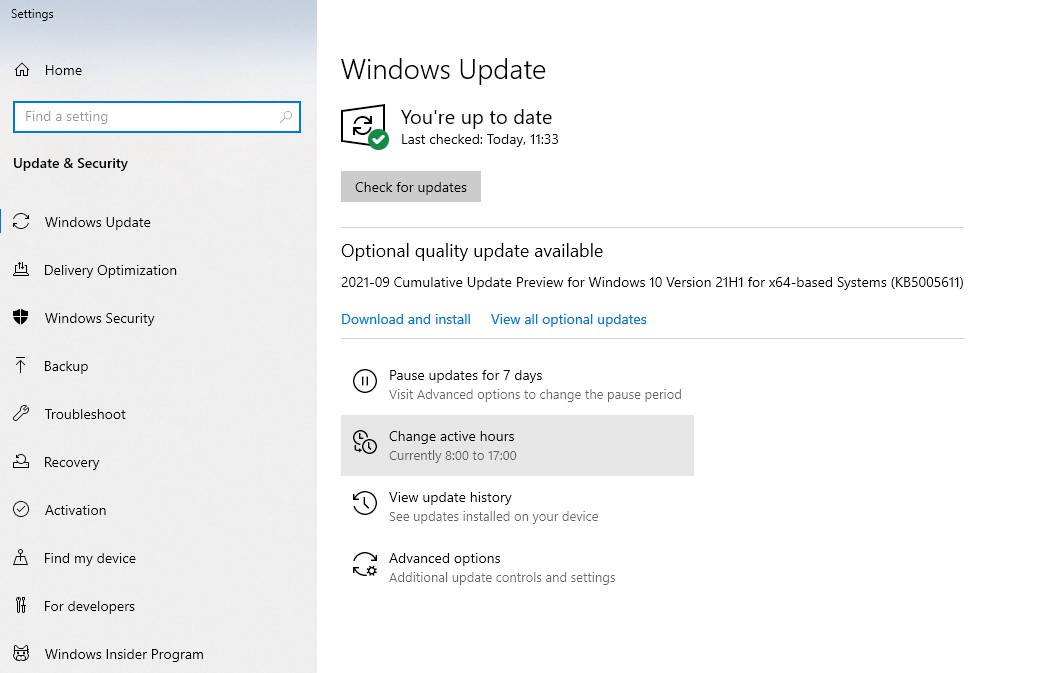The width and height of the screenshot is (1053, 673).
Task: Click the Troubleshoot wrench icon
Action: pos(21,414)
